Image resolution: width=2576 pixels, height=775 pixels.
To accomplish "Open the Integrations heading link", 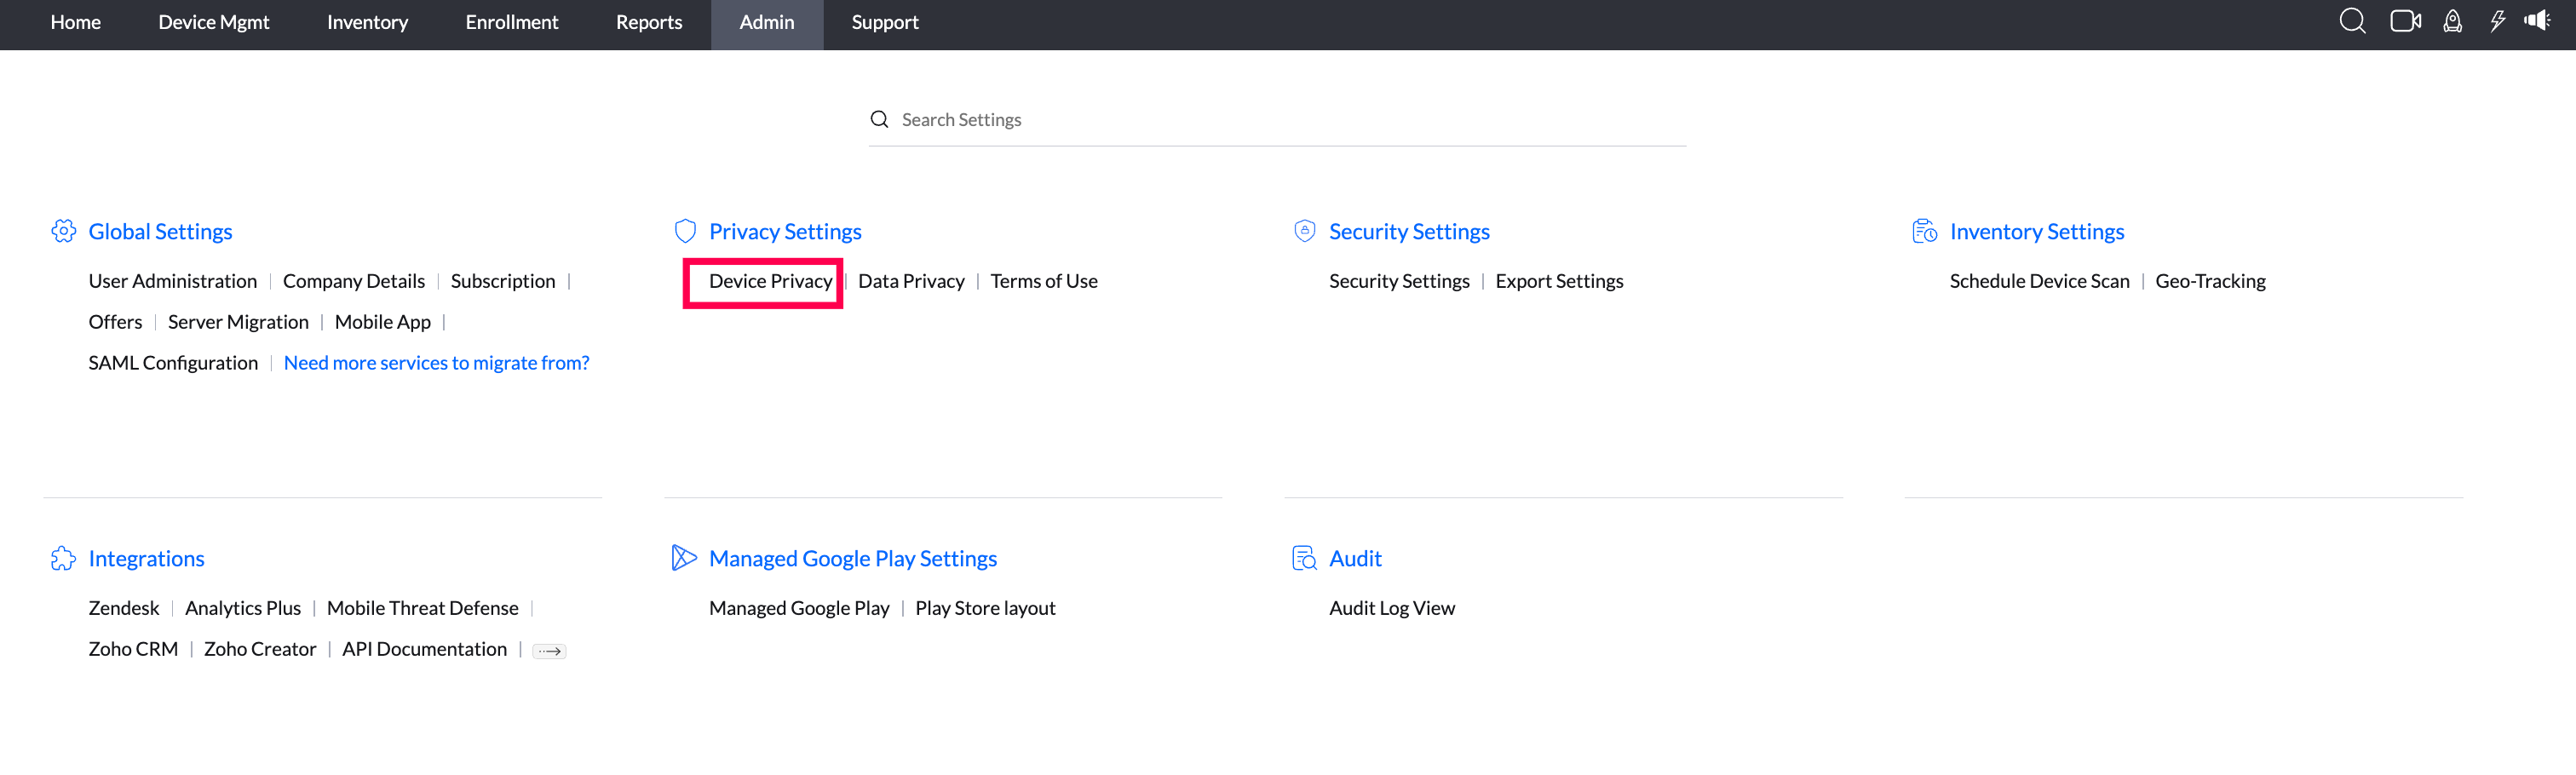I will (x=146, y=558).
